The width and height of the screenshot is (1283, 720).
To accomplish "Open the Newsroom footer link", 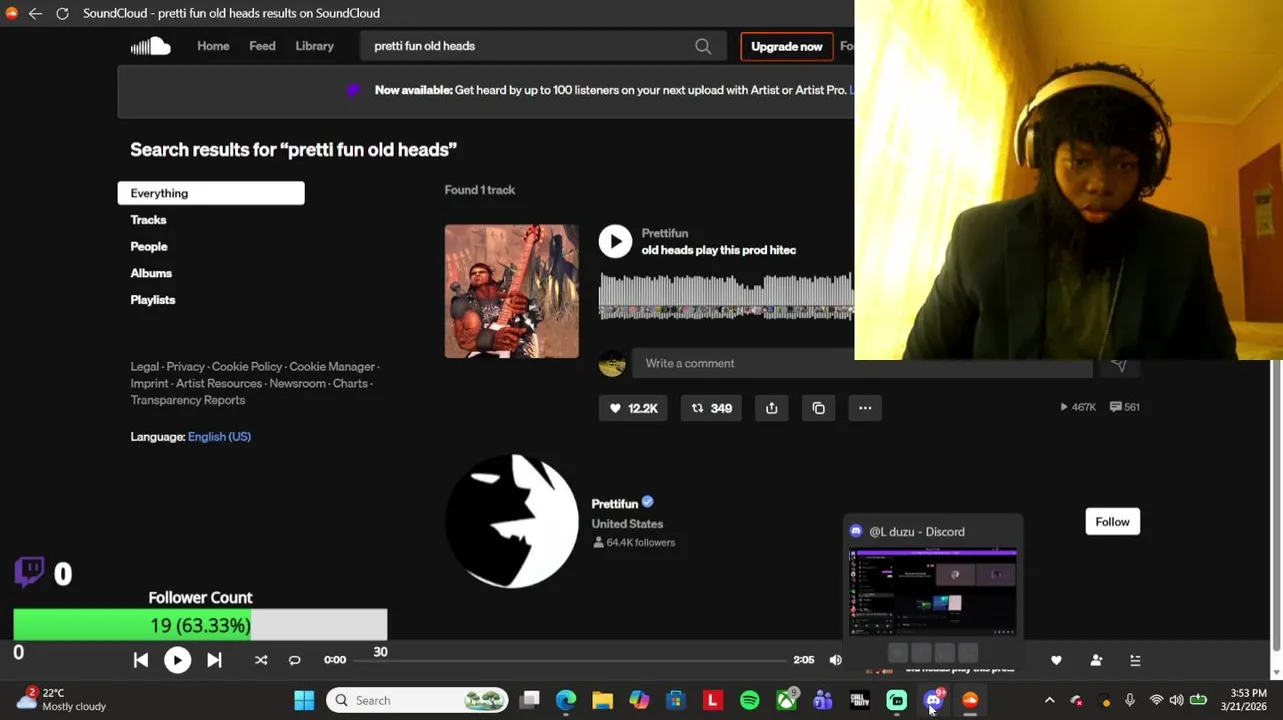I will click(x=297, y=384).
